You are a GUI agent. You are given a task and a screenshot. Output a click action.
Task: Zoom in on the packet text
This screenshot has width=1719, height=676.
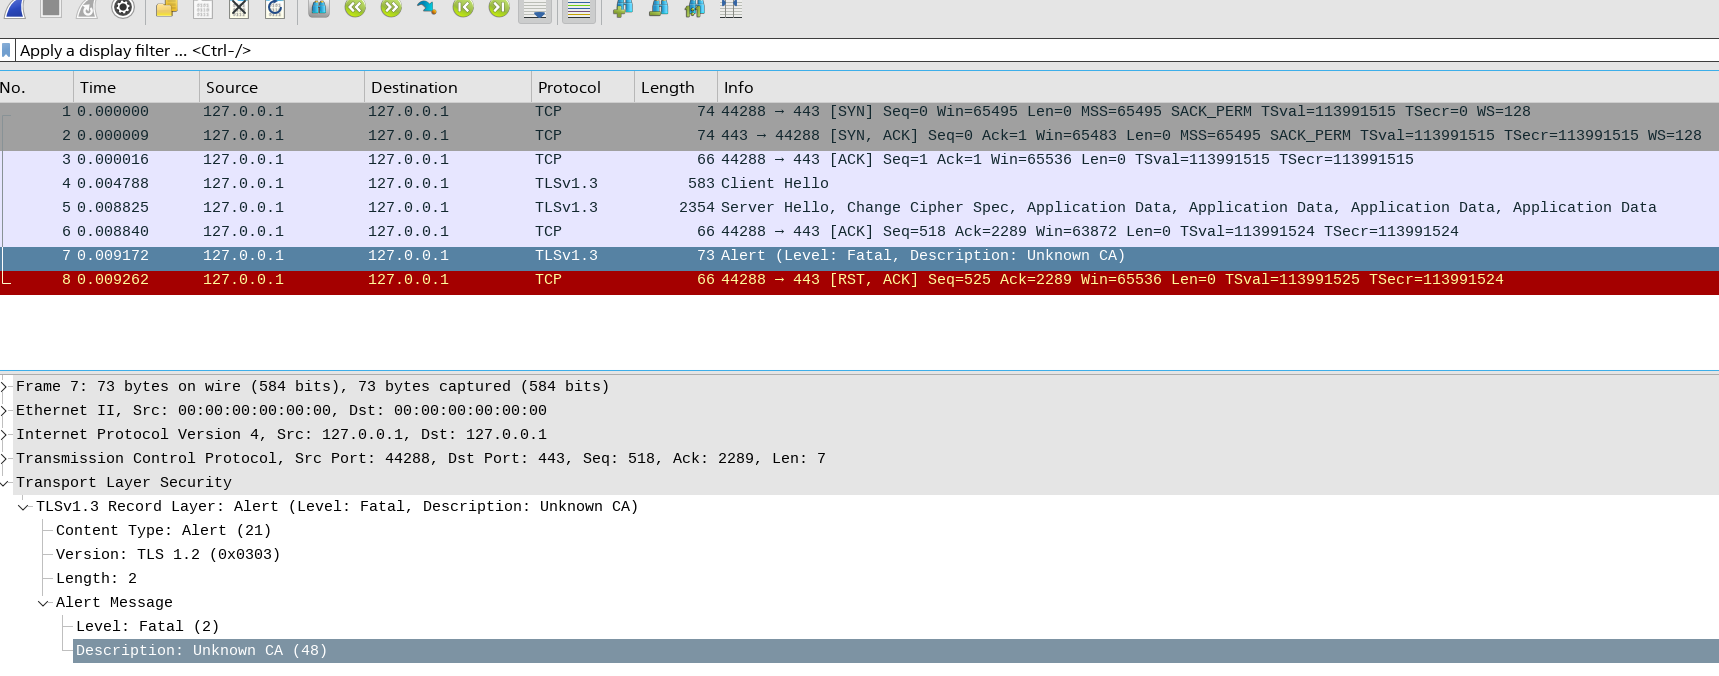click(x=623, y=8)
